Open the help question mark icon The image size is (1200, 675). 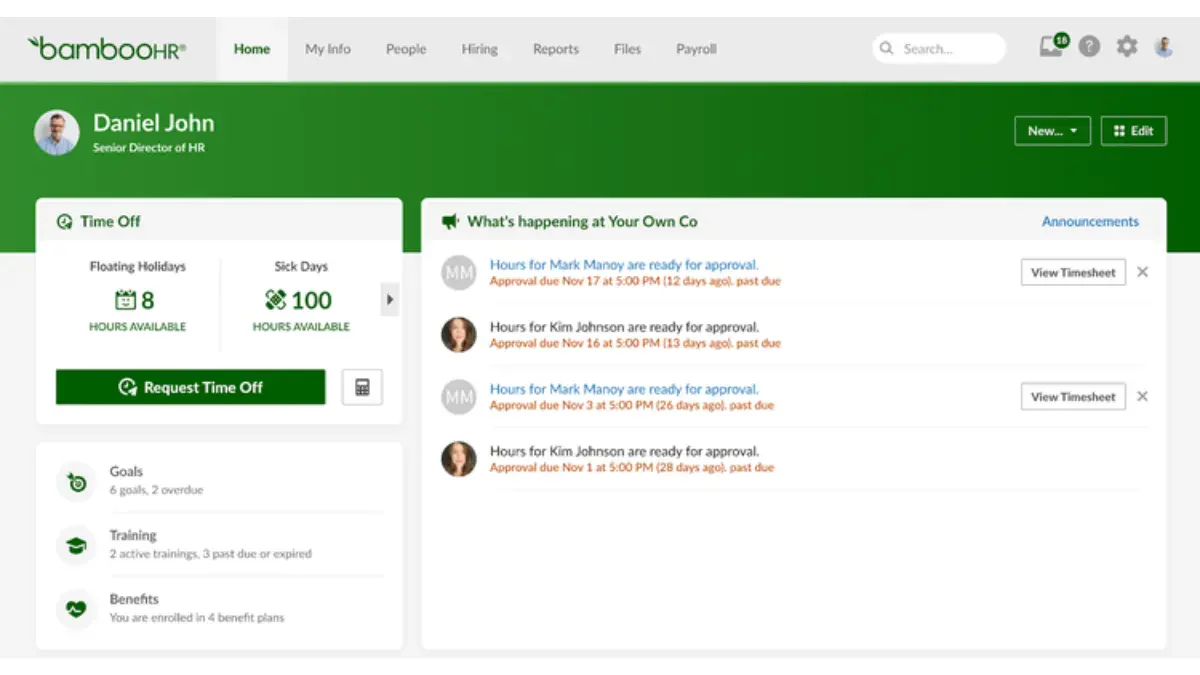(1090, 47)
